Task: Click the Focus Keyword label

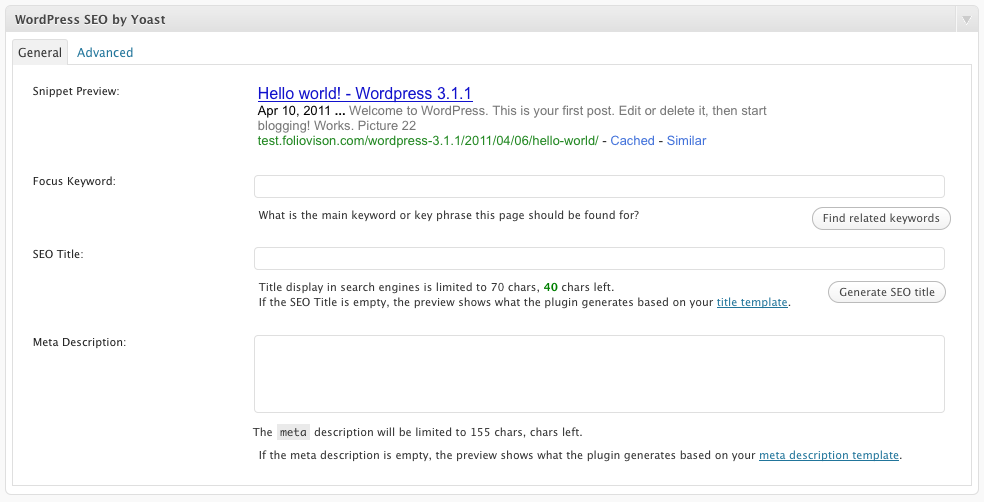Action: 74,181
